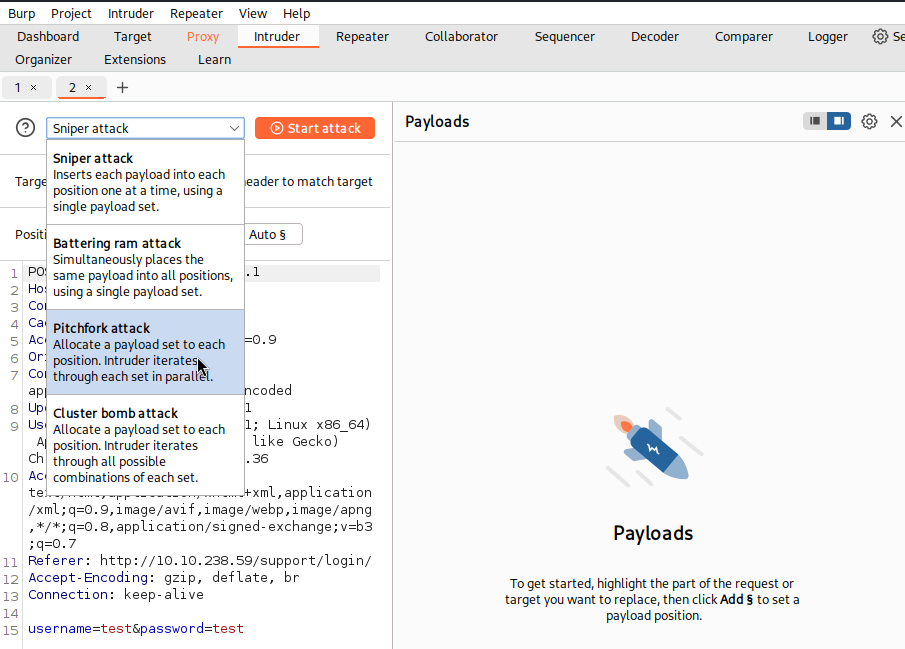Open the Sequencer tab
Screen dimensions: 905x649
564,36
